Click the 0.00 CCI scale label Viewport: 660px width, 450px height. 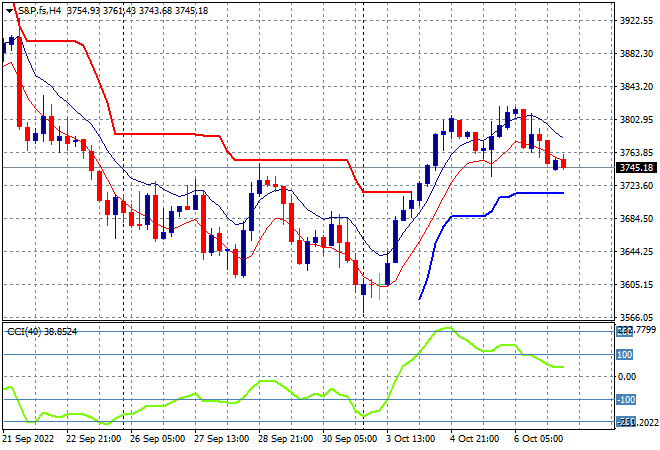627,377
